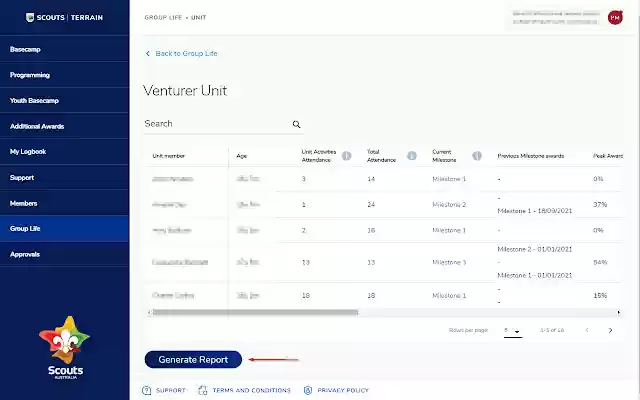
Task: Follow the Back to Group Life link
Action: pos(186,53)
